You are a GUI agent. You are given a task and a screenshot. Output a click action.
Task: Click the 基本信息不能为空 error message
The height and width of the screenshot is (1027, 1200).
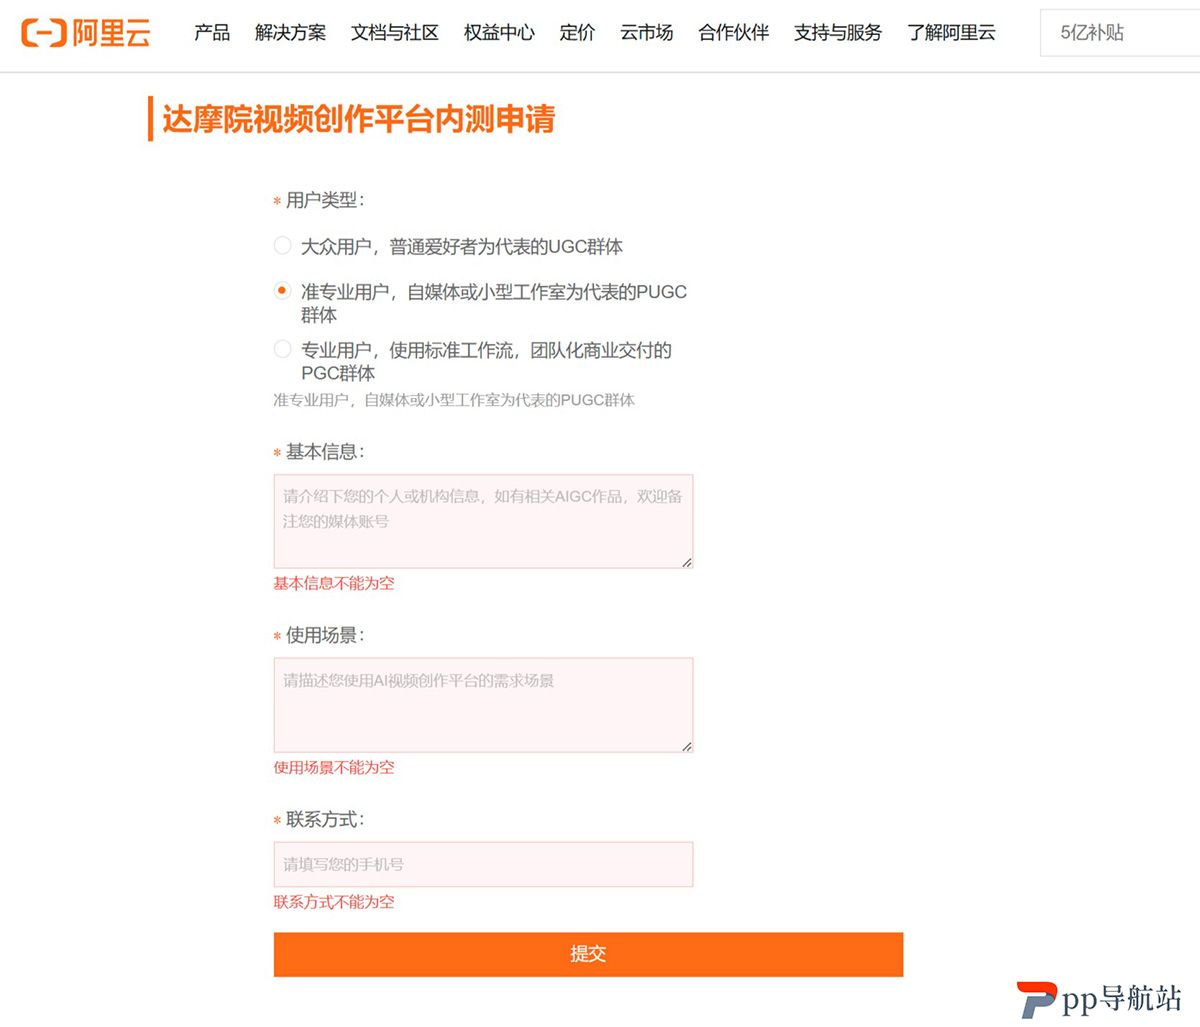(334, 583)
